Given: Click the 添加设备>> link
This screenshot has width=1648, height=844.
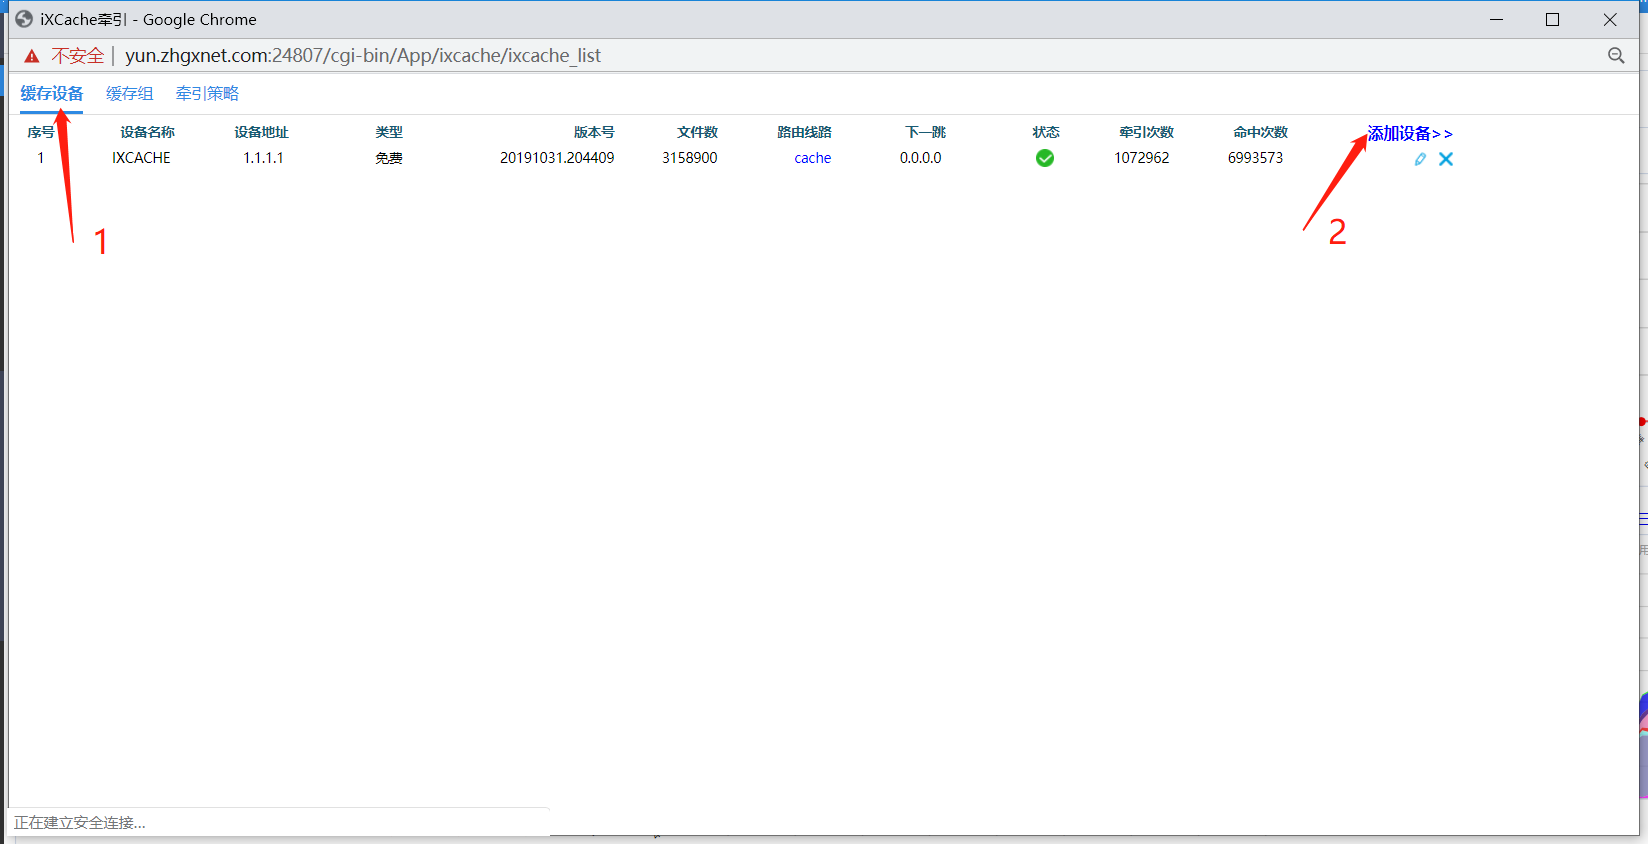Looking at the screenshot, I should [1409, 134].
